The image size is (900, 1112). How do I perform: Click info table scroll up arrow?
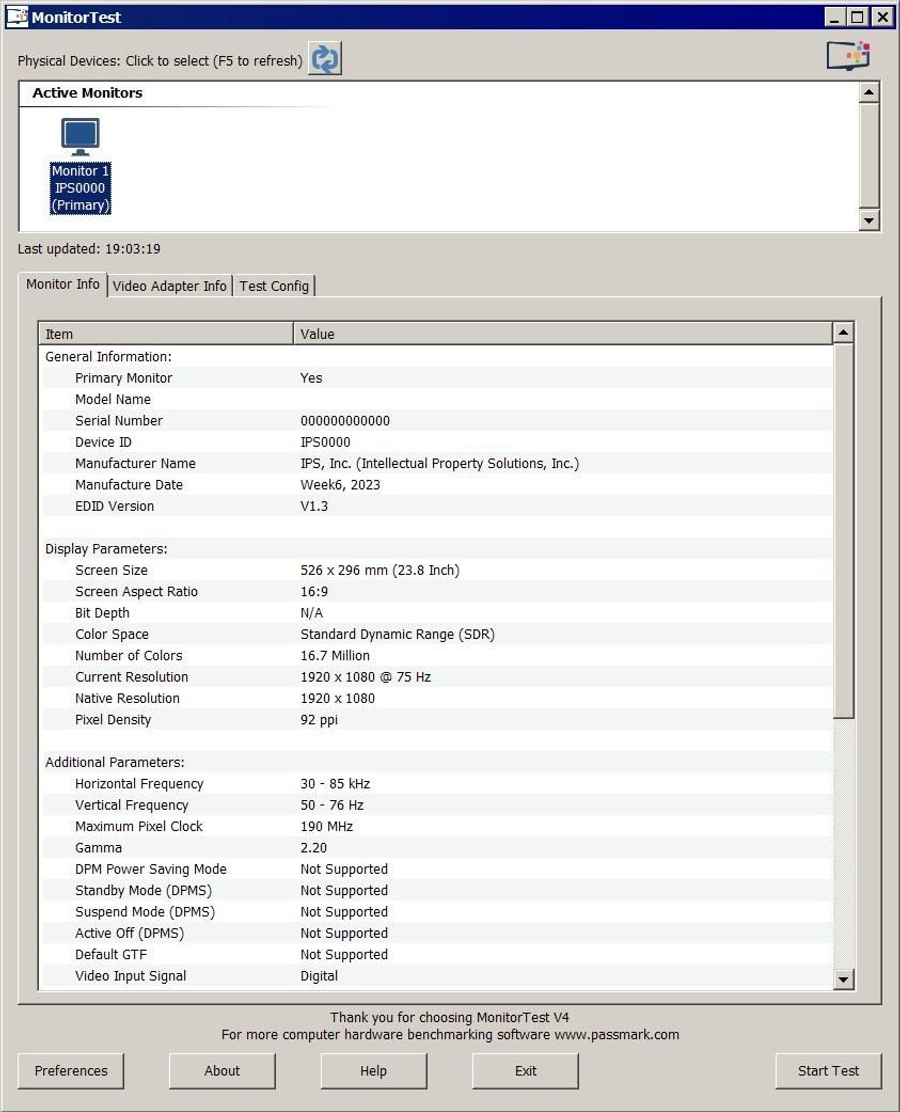843,332
